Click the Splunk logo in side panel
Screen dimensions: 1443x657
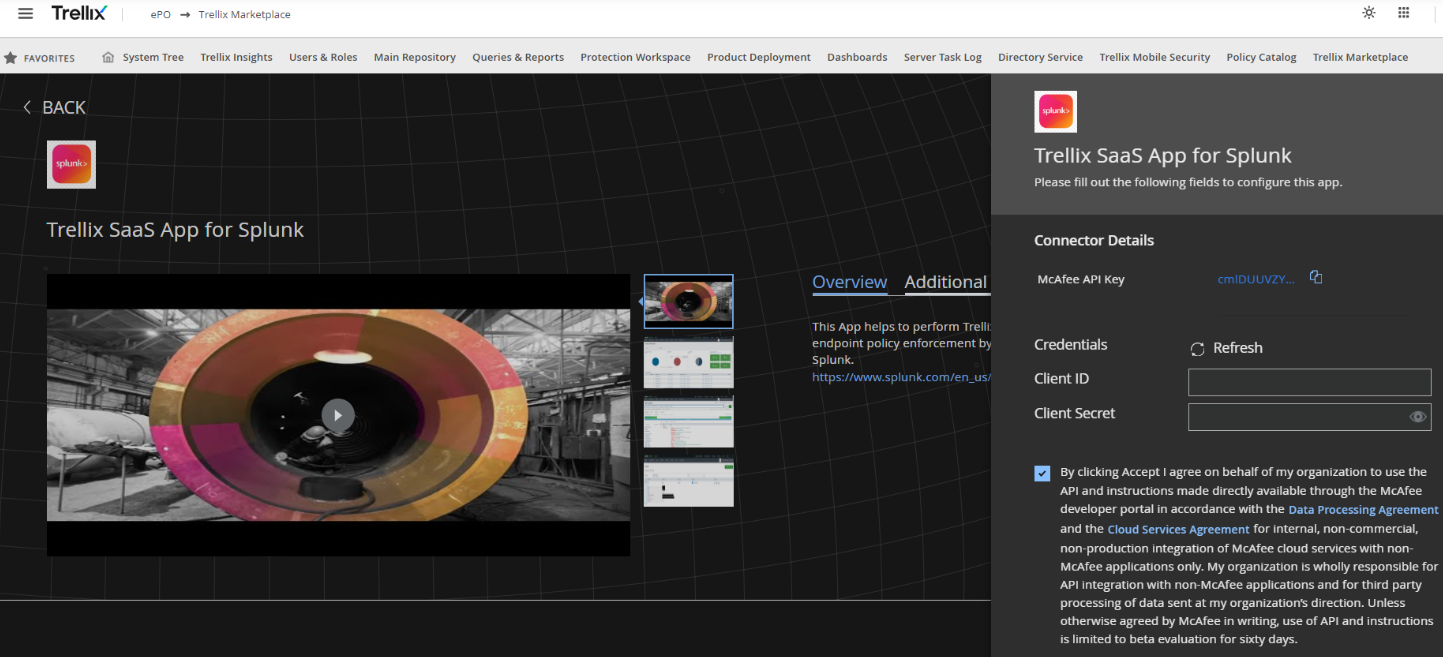click(x=1055, y=112)
